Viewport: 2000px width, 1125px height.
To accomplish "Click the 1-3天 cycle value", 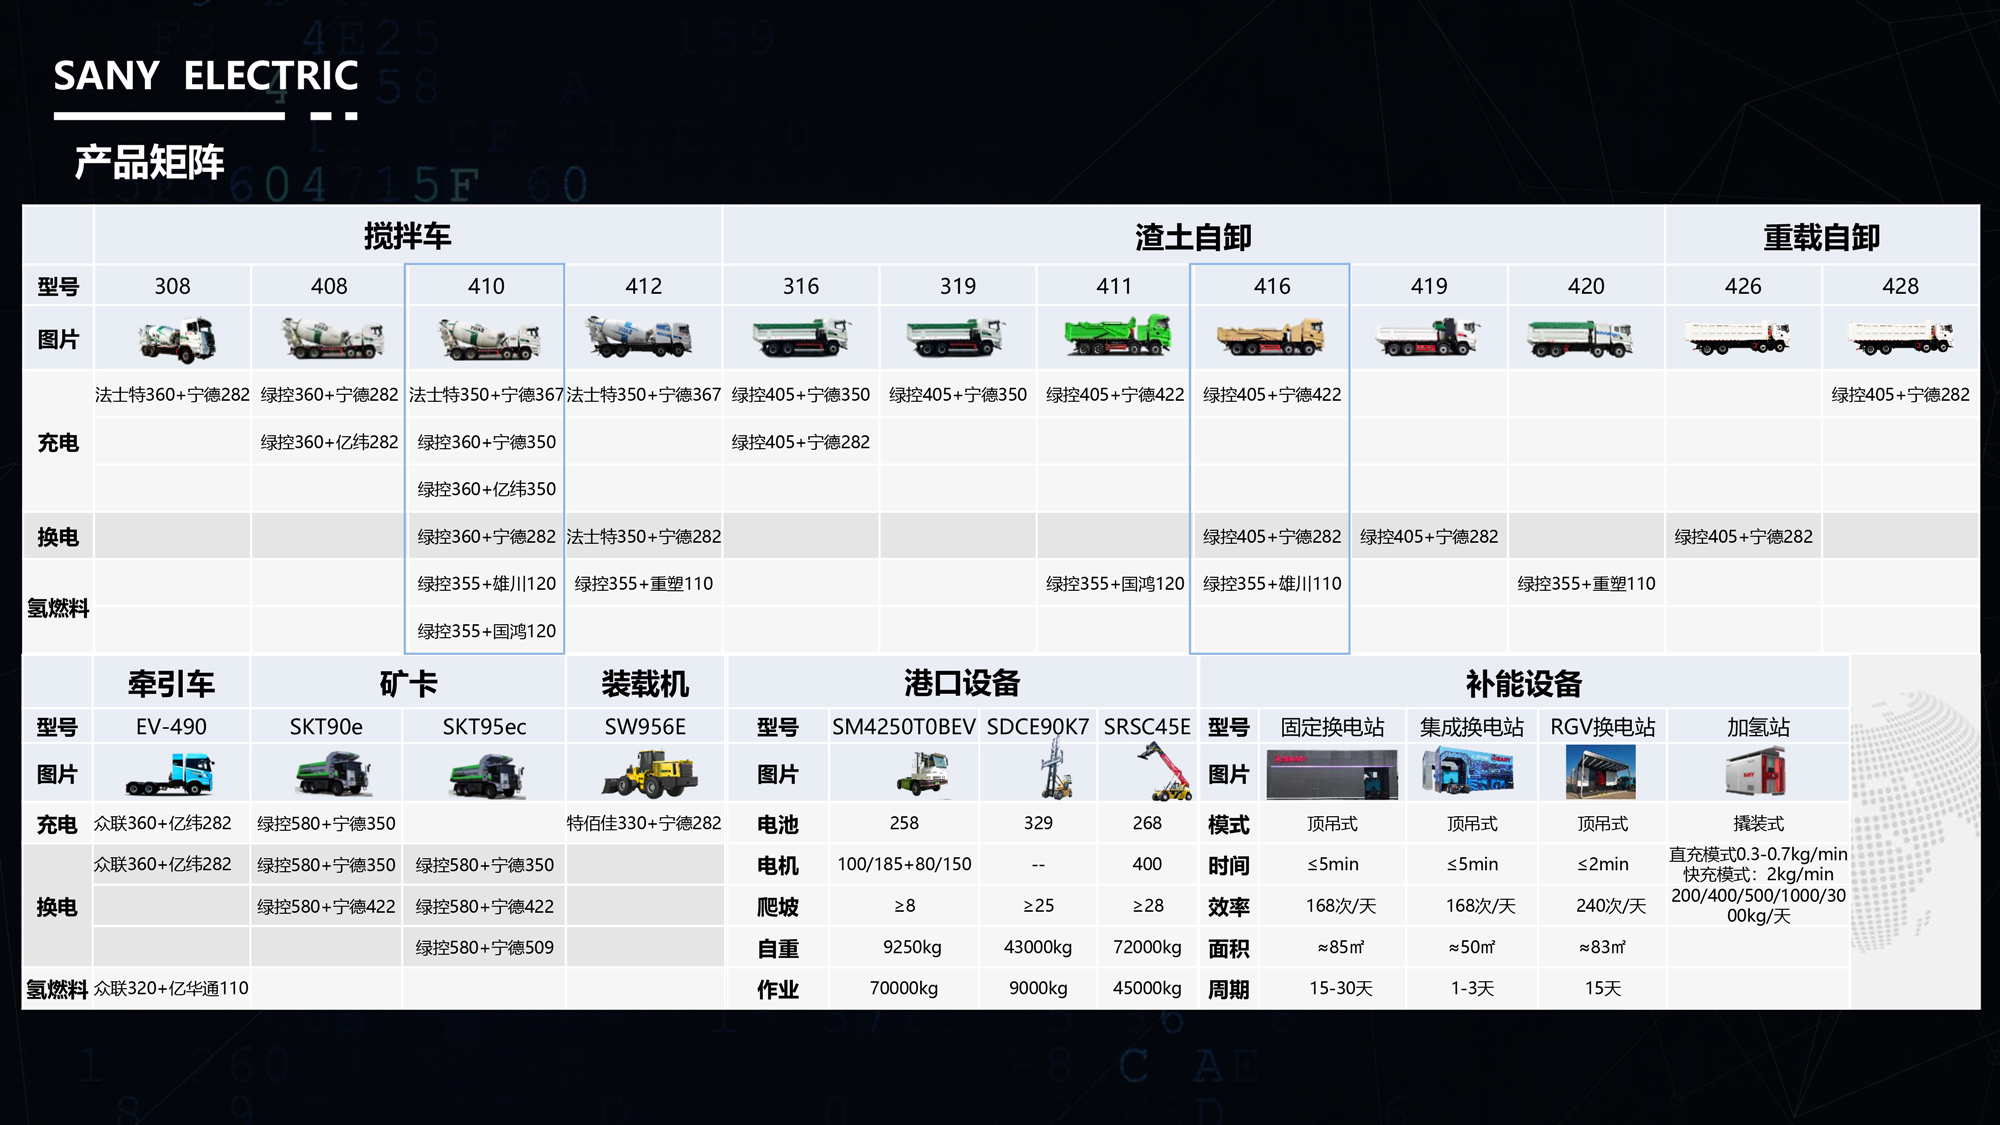I will pos(1472,988).
